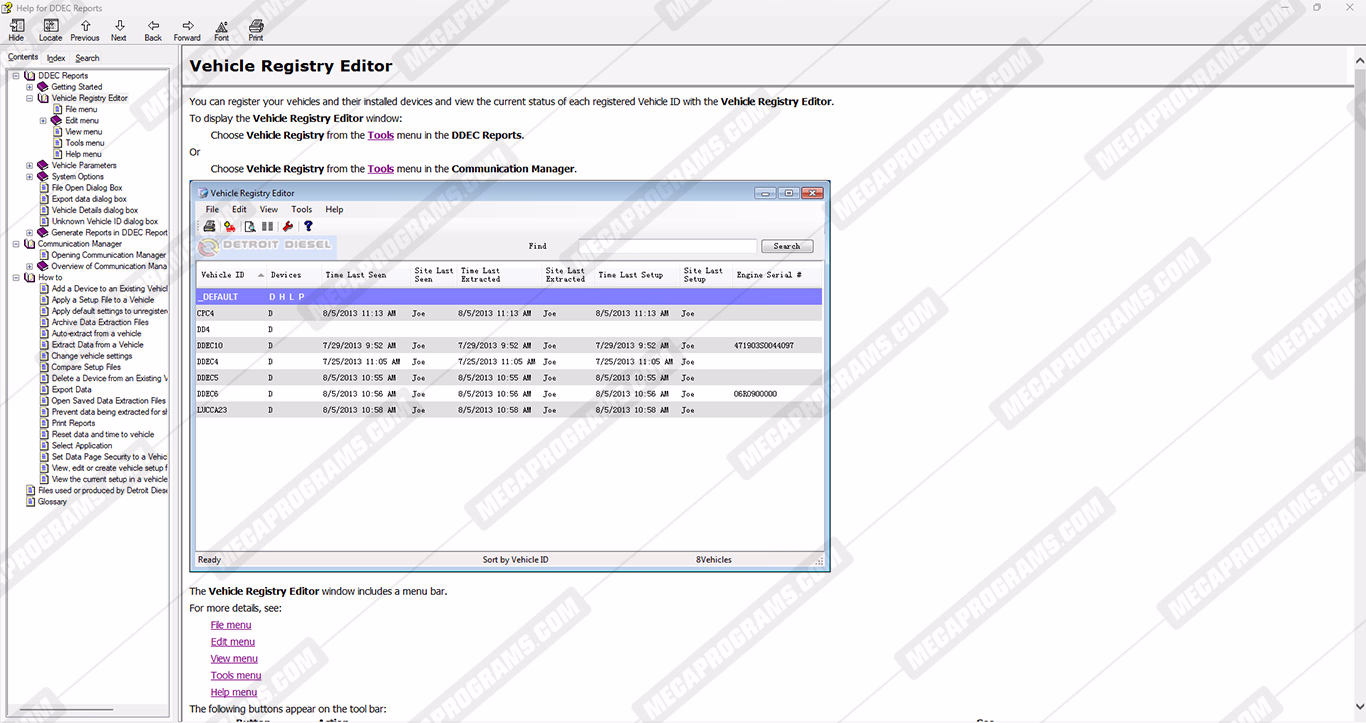Open the Tools link for DDEC Reports
This screenshot has height=723, width=1366.
coord(380,135)
